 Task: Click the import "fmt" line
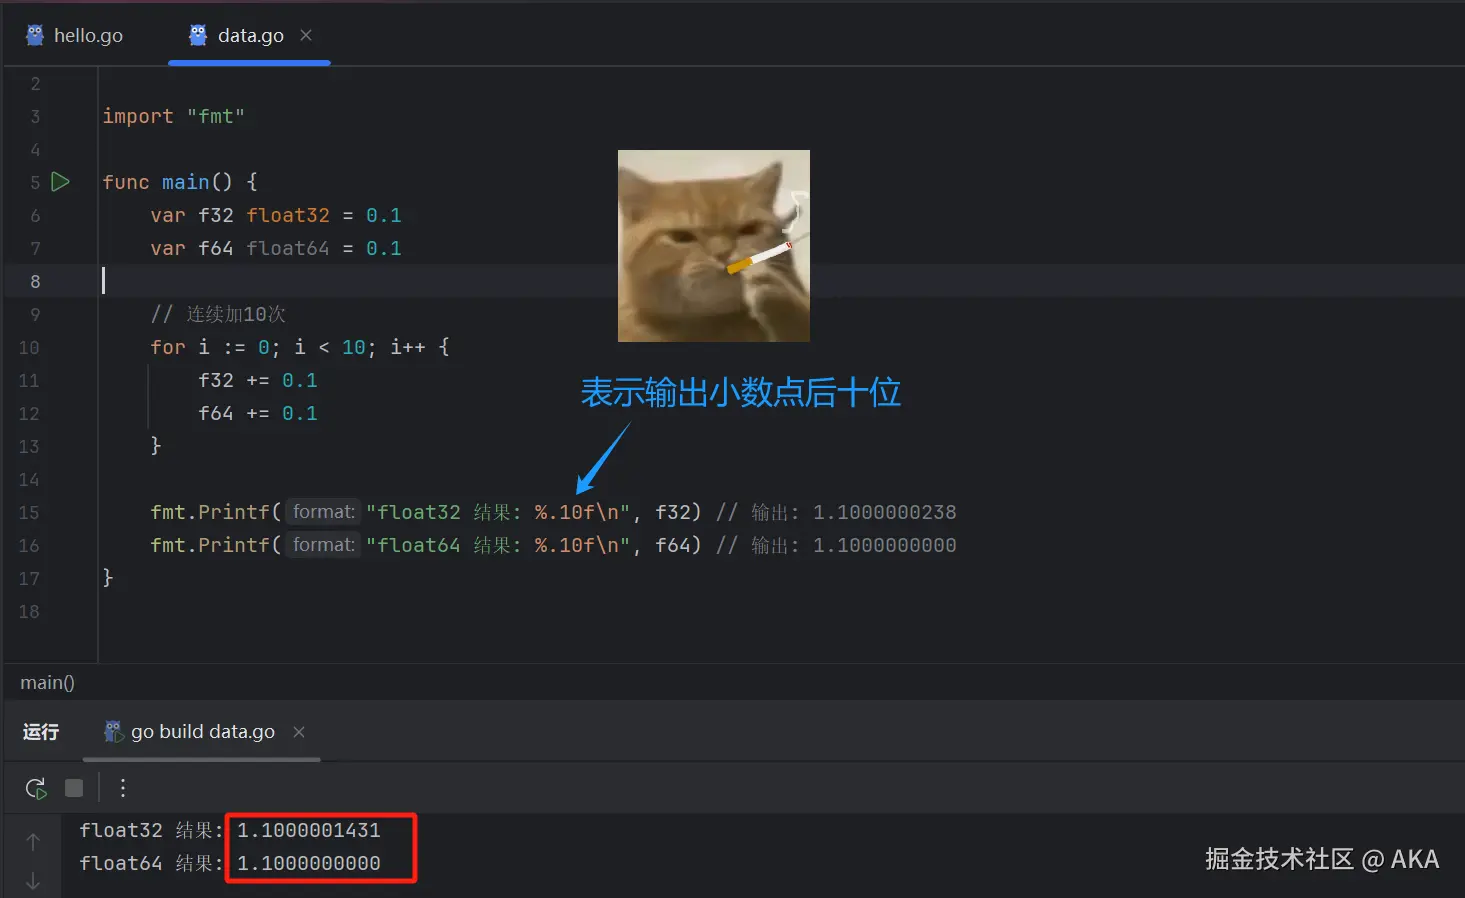(173, 116)
